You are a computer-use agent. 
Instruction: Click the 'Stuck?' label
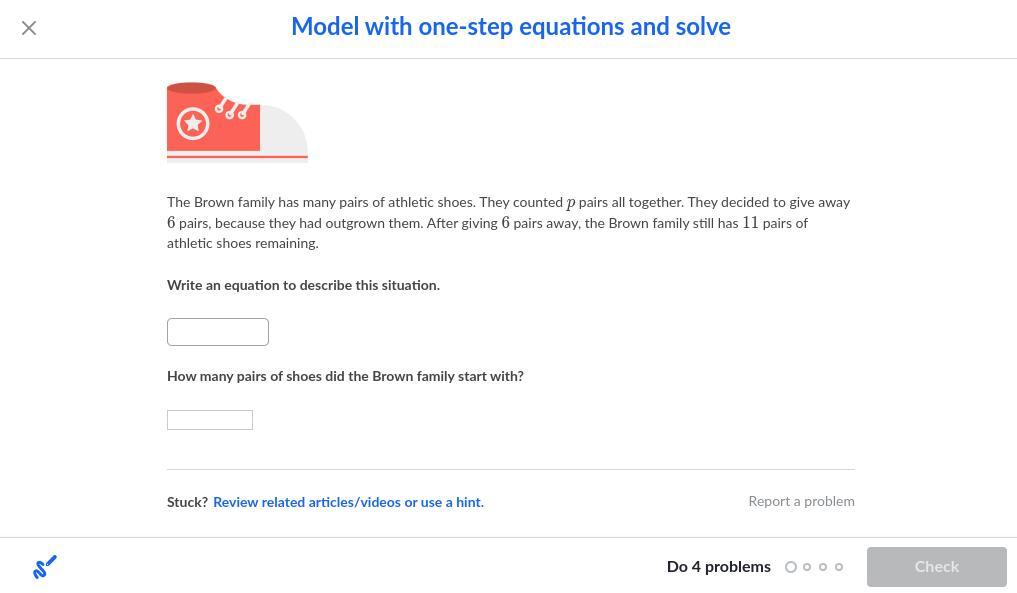click(x=187, y=502)
